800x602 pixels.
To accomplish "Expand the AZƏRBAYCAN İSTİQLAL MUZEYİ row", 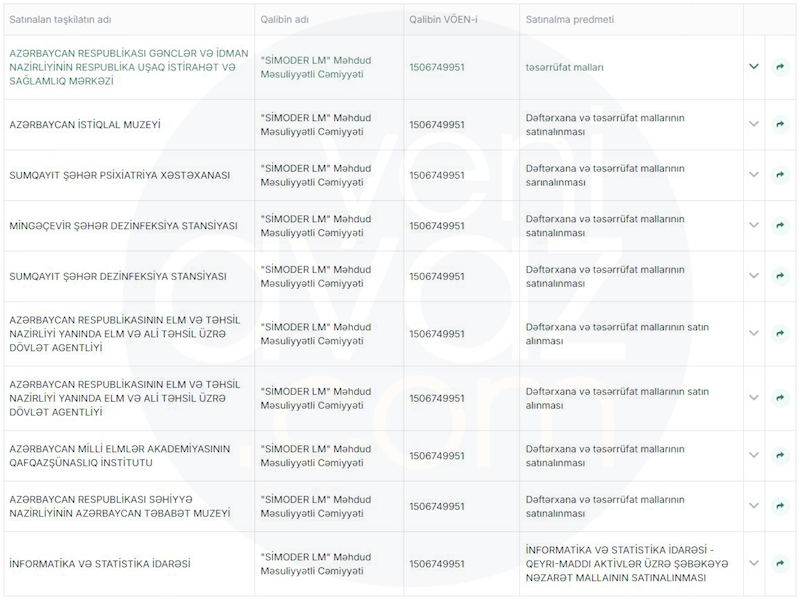I will 754,124.
